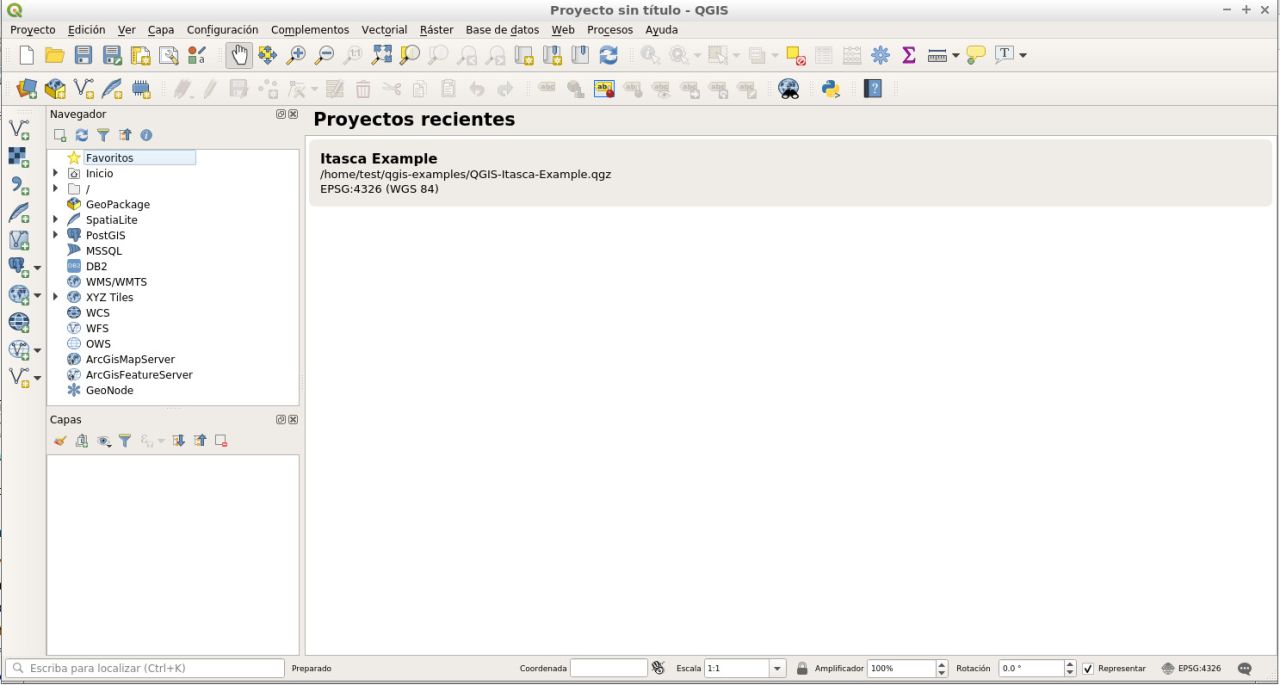
Task: Create a new blank project
Action: 27,55
